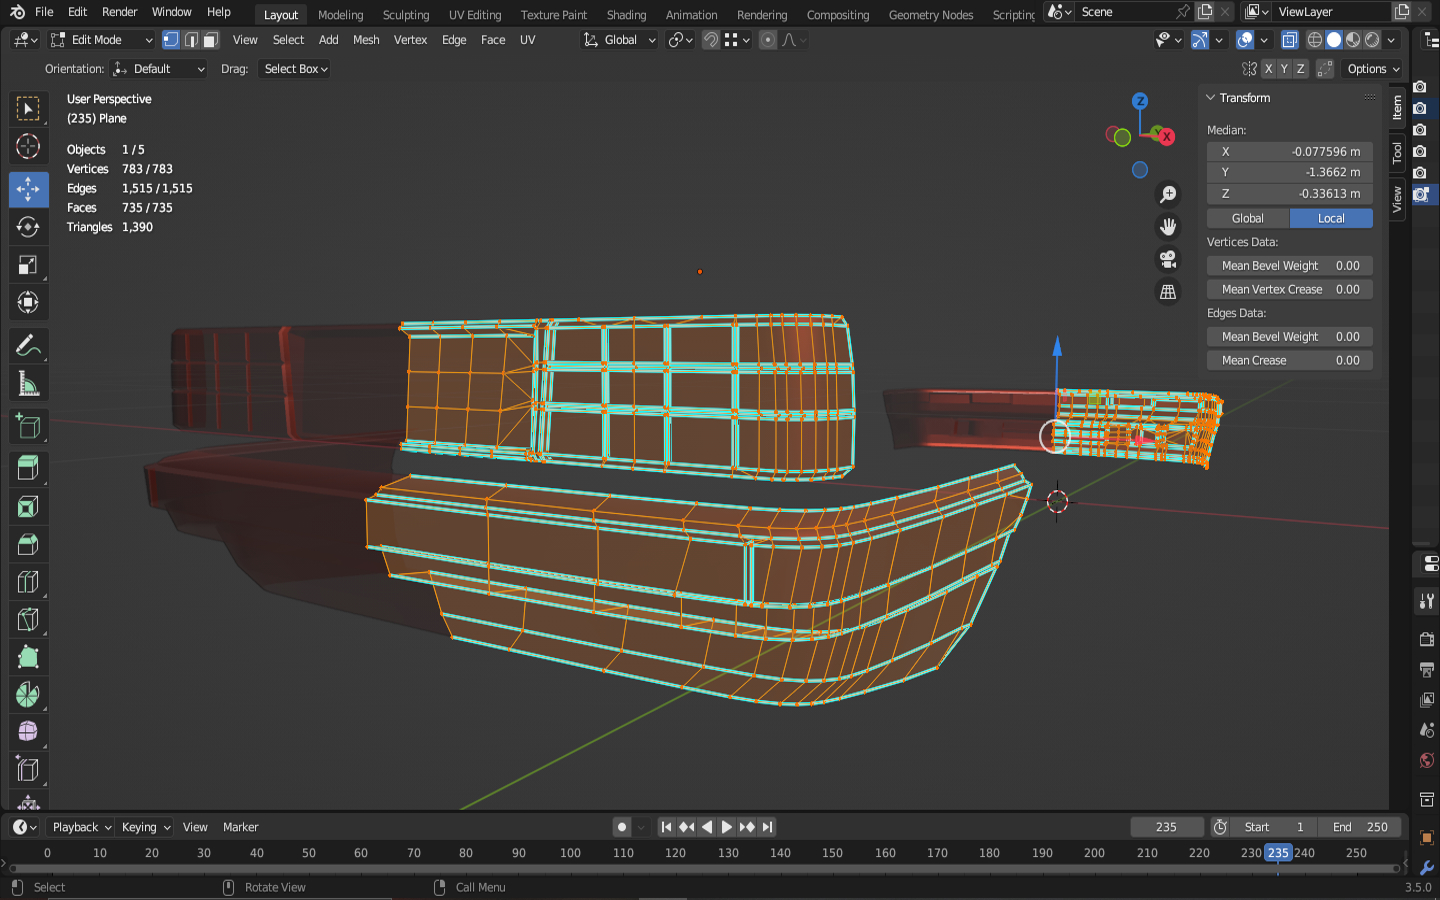The image size is (1440, 900).
Task: Click the Zoom view magnifier icon
Action: tap(1167, 195)
